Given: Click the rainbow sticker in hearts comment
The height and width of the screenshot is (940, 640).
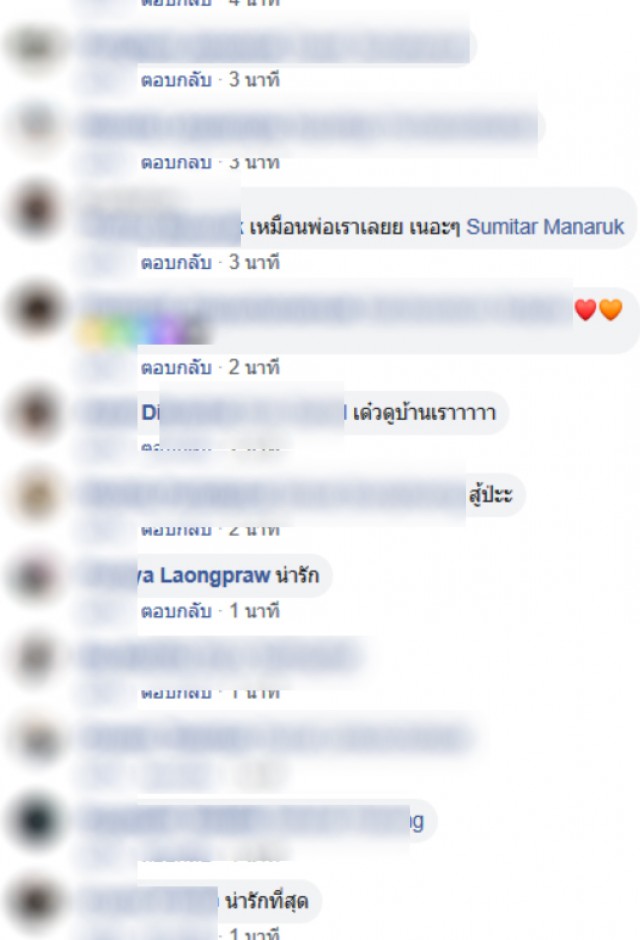Looking at the screenshot, I should [144, 330].
